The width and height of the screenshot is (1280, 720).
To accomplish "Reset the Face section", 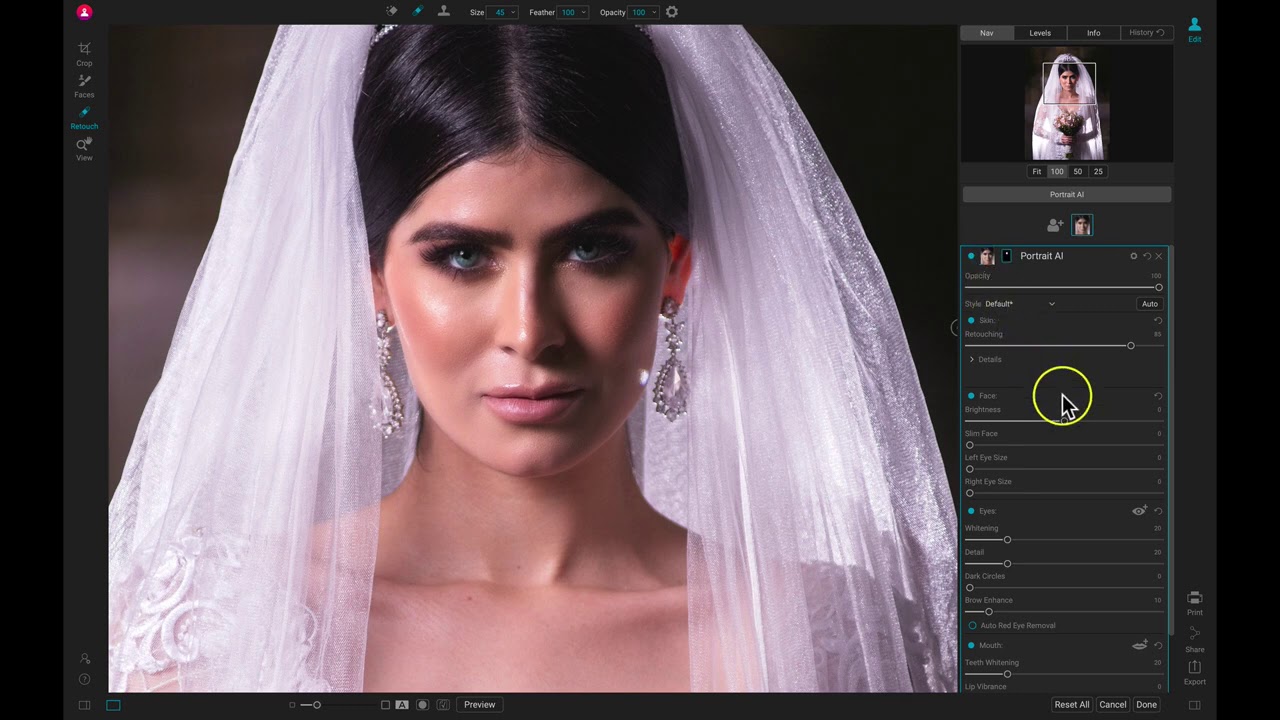I will pos(1158,396).
